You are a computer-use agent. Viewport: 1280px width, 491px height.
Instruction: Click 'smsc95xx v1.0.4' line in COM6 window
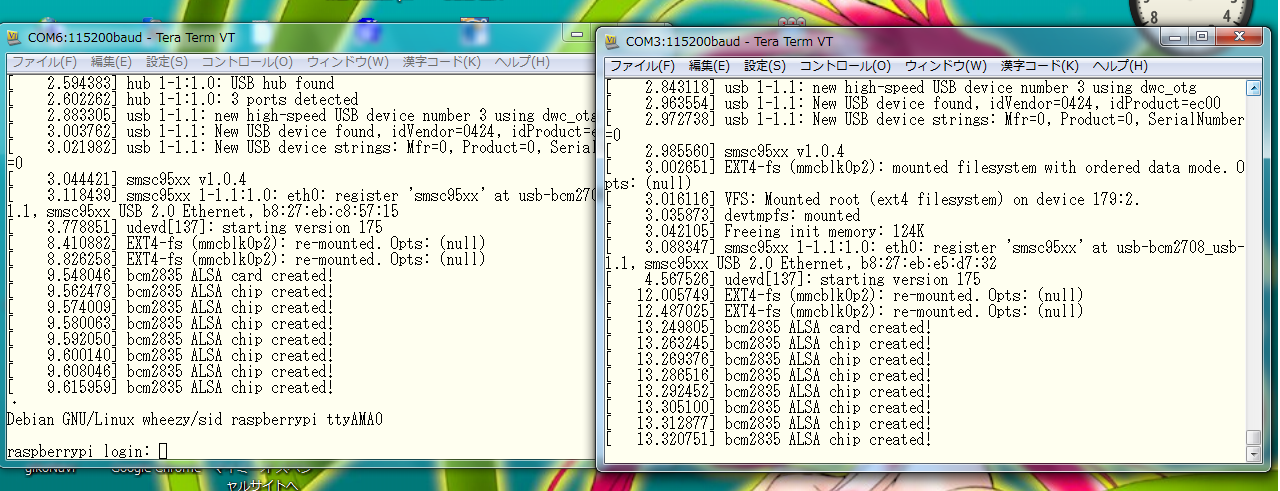126,180
